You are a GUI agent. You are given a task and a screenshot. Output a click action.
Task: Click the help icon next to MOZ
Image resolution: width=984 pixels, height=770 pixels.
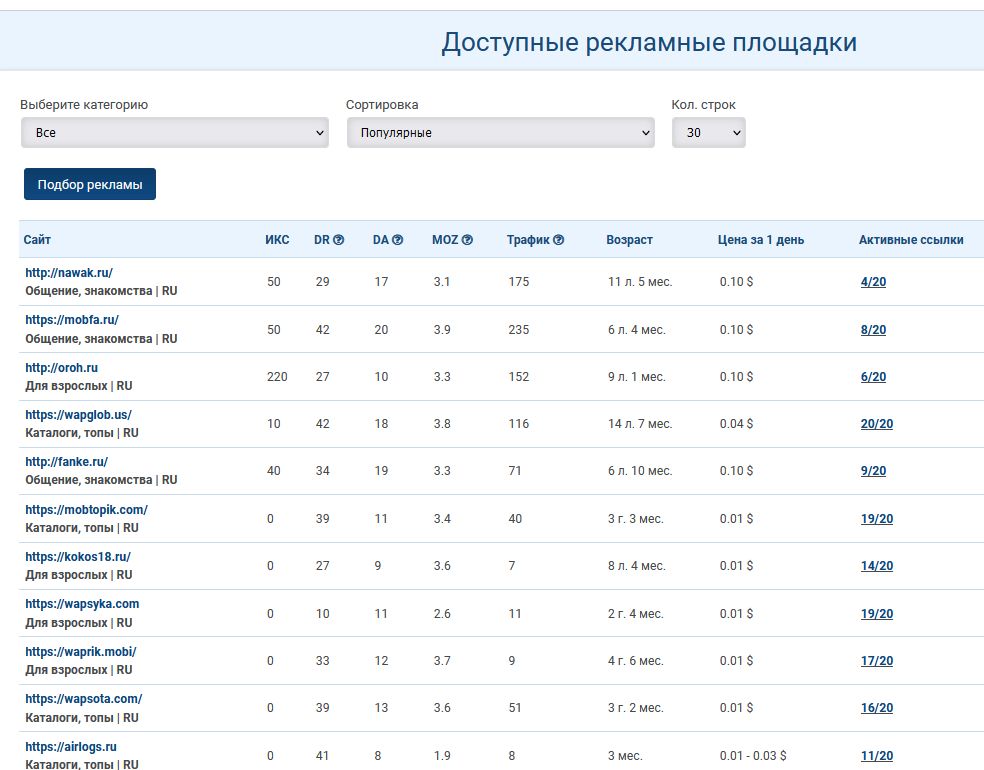point(467,240)
